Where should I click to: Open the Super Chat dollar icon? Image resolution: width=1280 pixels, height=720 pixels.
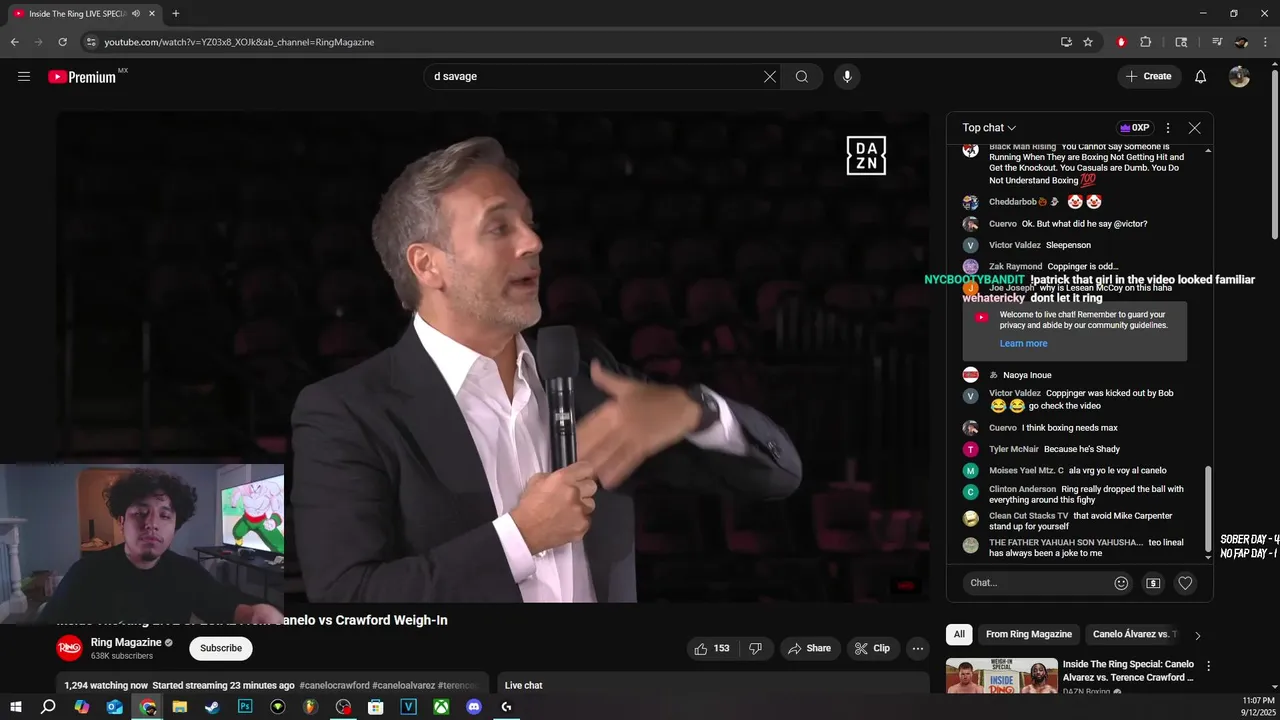click(1153, 583)
